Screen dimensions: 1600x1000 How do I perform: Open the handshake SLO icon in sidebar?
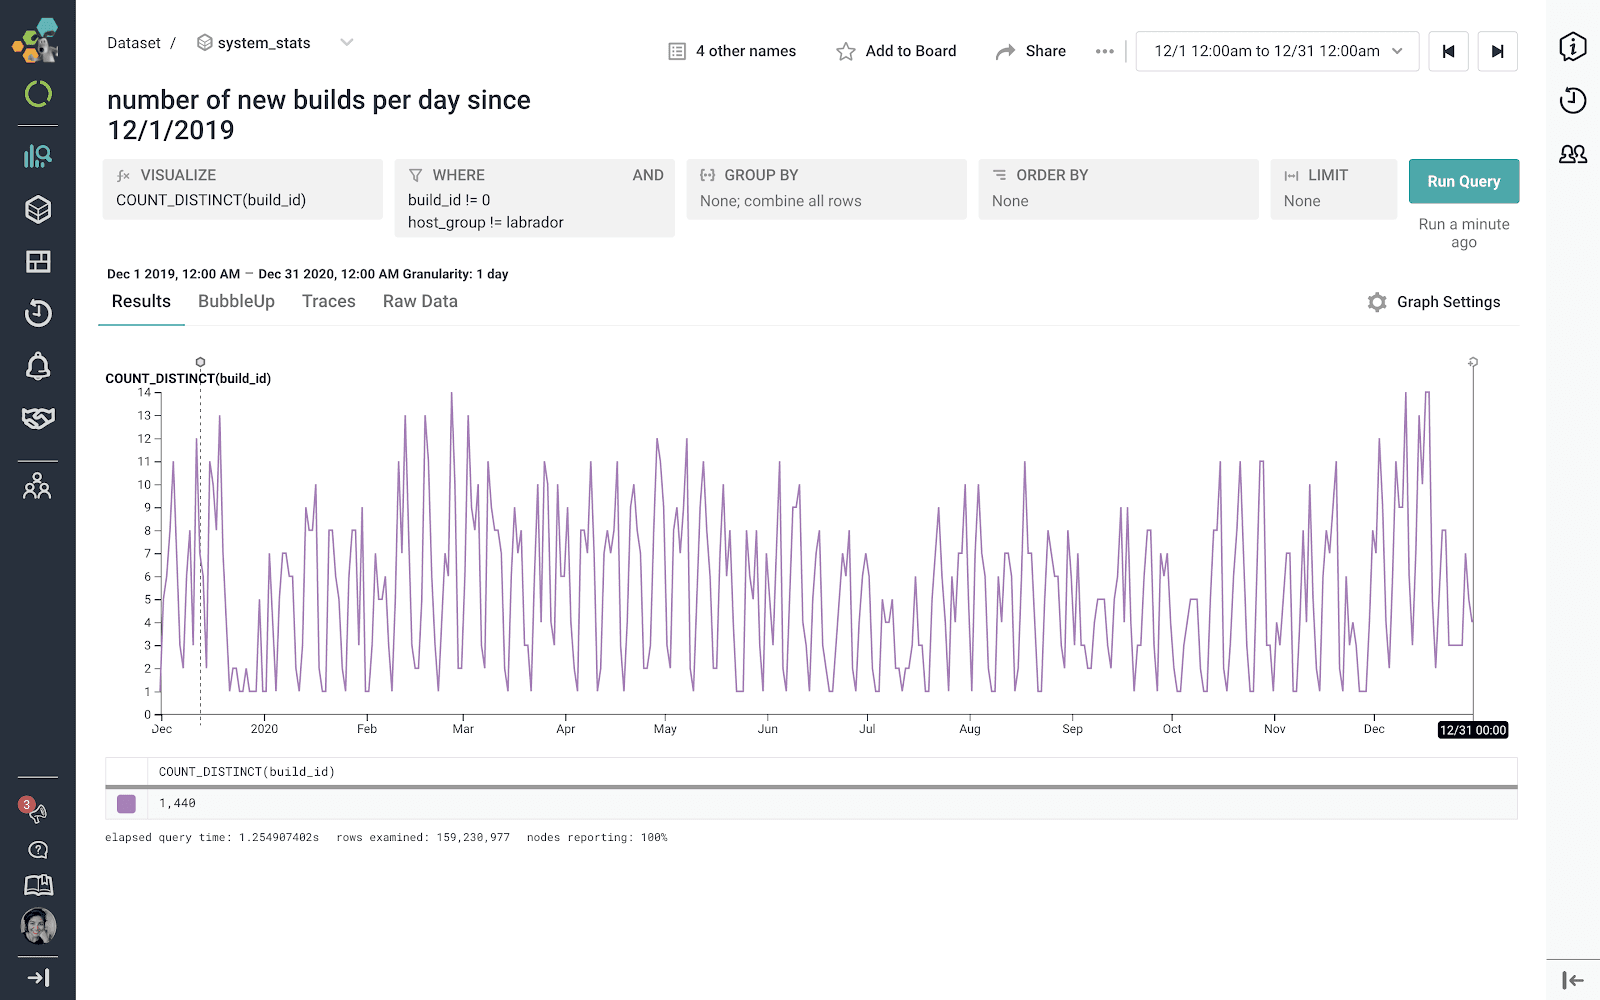point(38,418)
